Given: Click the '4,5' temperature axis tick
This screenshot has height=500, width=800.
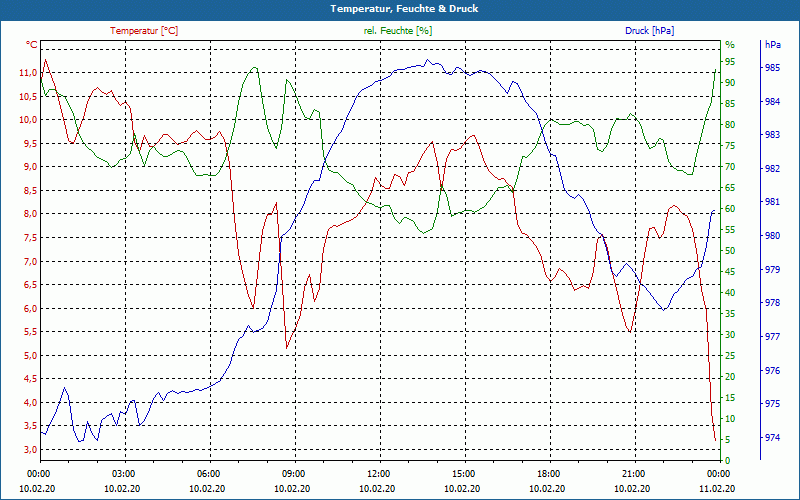Looking at the screenshot, I should point(30,379).
